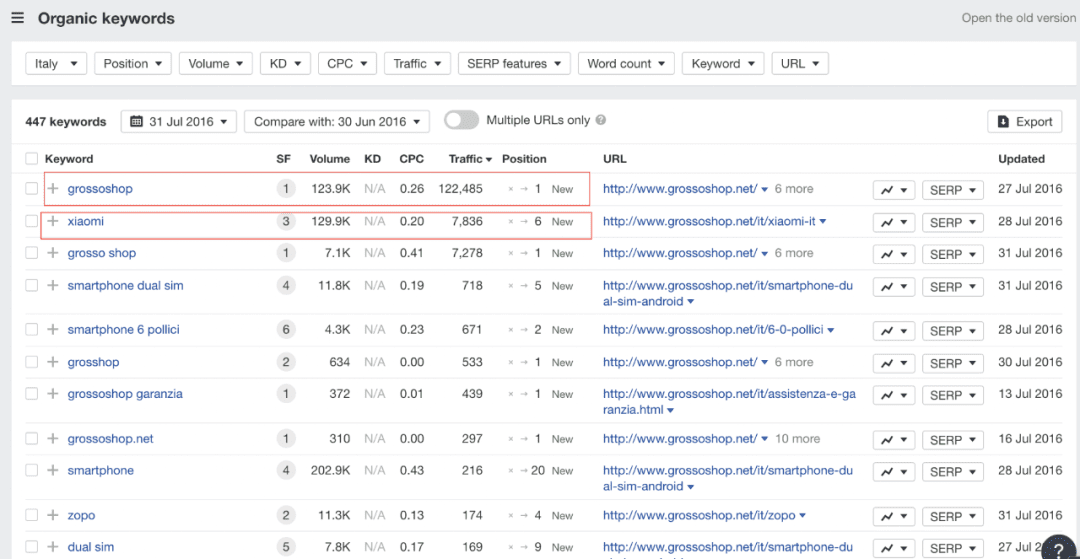This screenshot has height=559, width=1080.
Task: Click plus icon next to grosshop
Action: [53, 362]
